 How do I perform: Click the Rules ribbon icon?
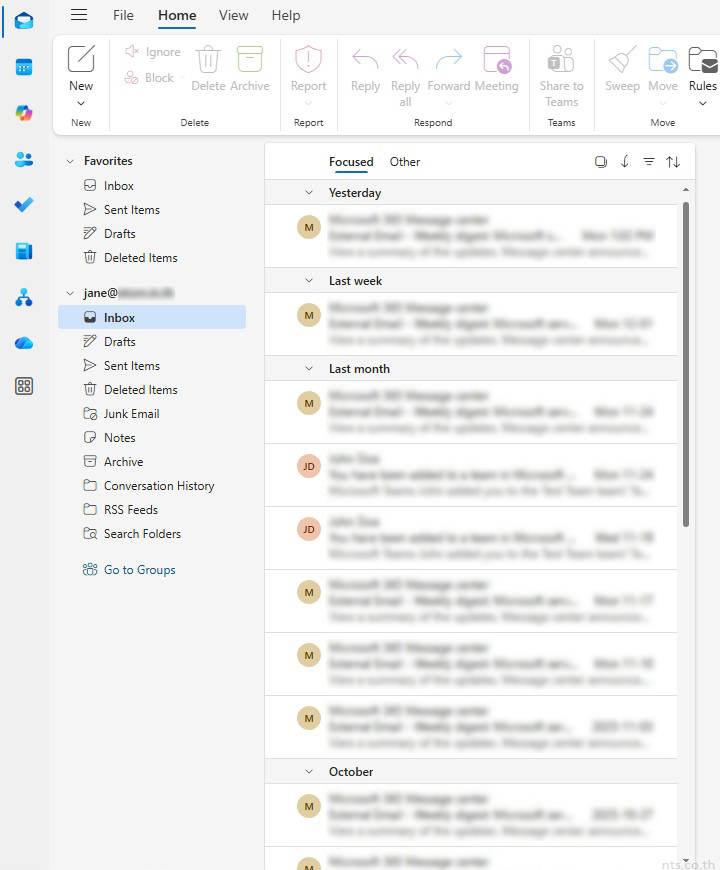703,59
